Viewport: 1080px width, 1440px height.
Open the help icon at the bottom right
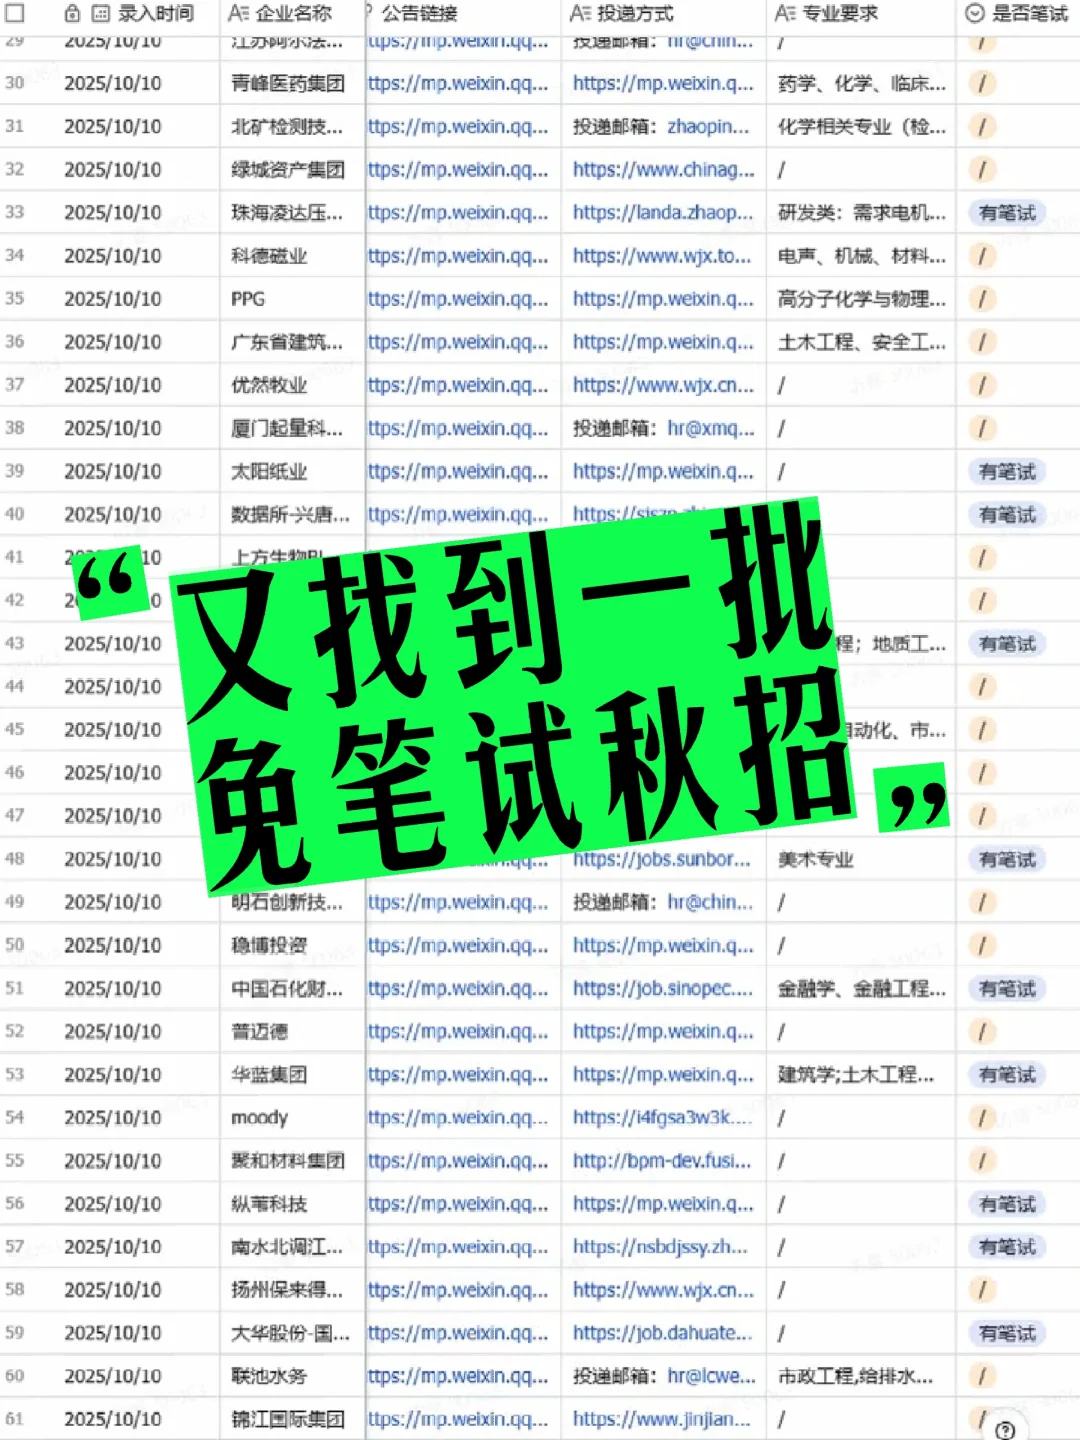tap(1006, 1430)
